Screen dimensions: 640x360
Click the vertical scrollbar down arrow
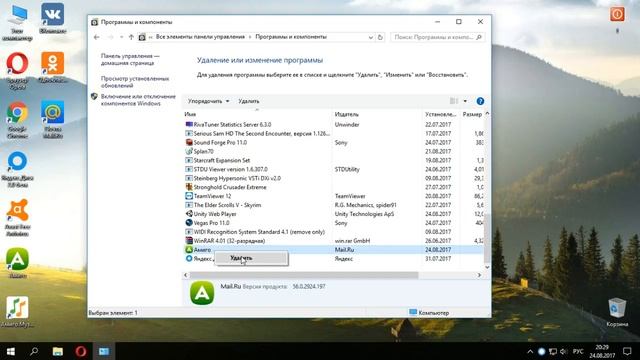tap(487, 267)
